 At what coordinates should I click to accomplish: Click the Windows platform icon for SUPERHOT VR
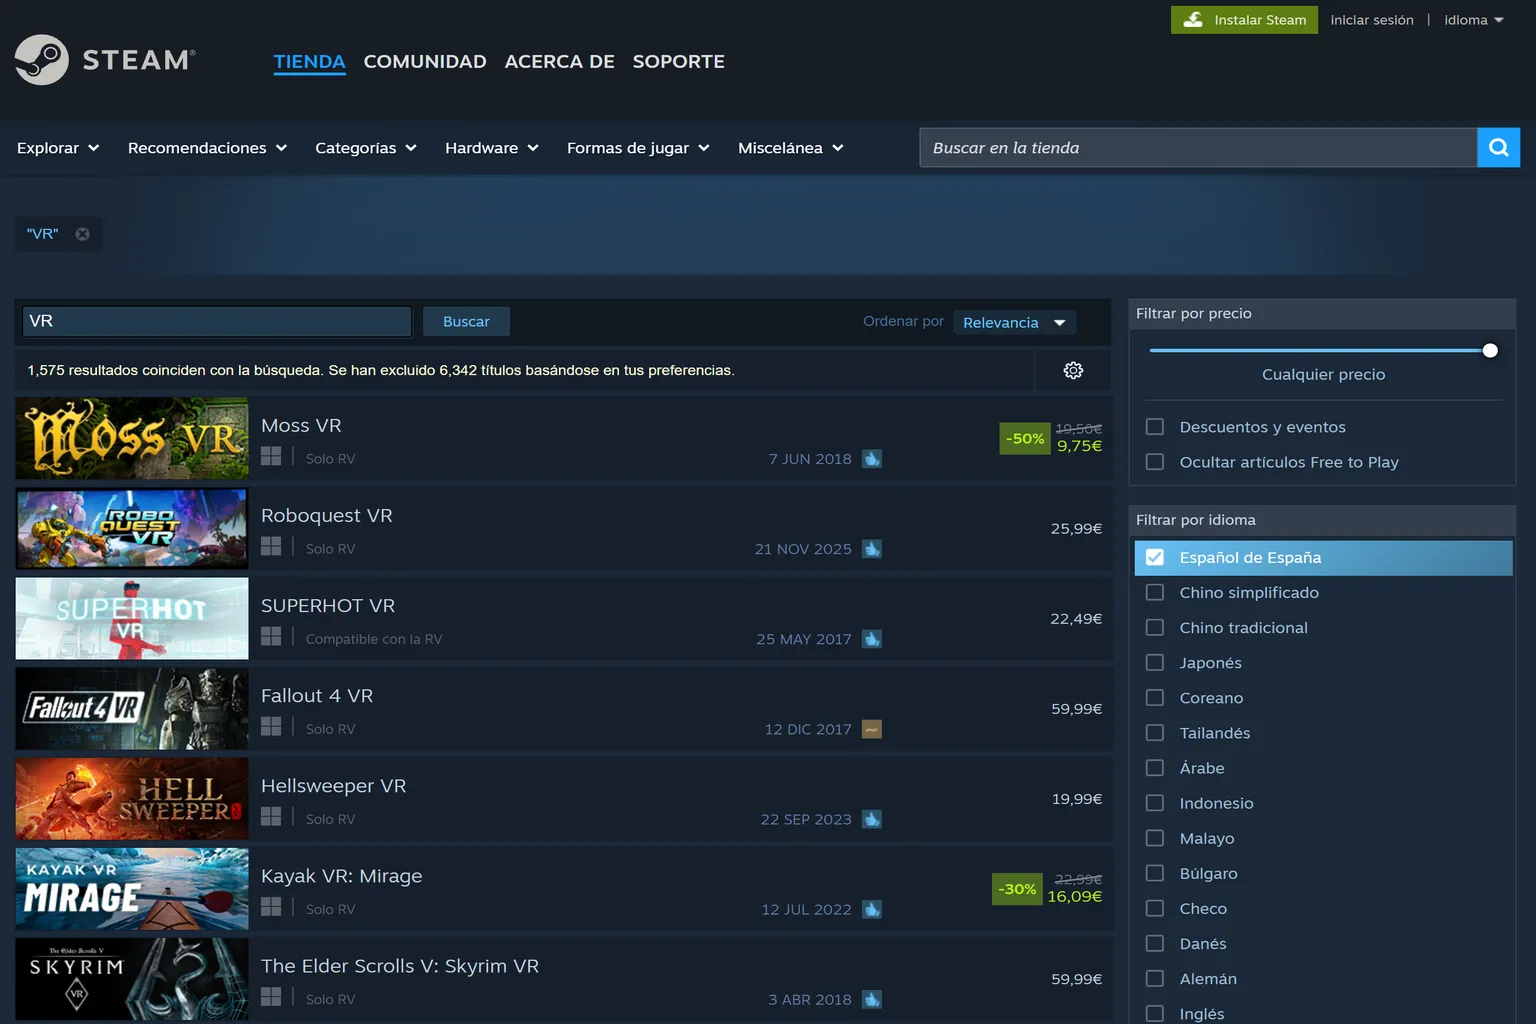tap(271, 636)
